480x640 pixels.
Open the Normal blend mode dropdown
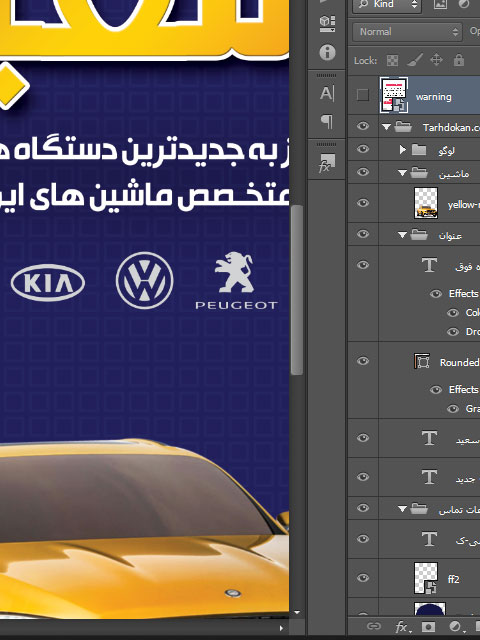pos(407,32)
